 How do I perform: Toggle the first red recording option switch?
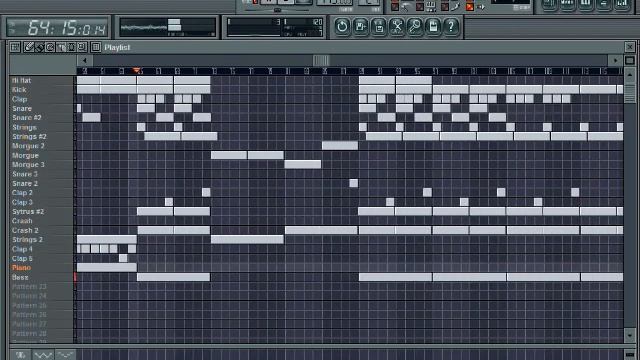(x=395, y=7)
